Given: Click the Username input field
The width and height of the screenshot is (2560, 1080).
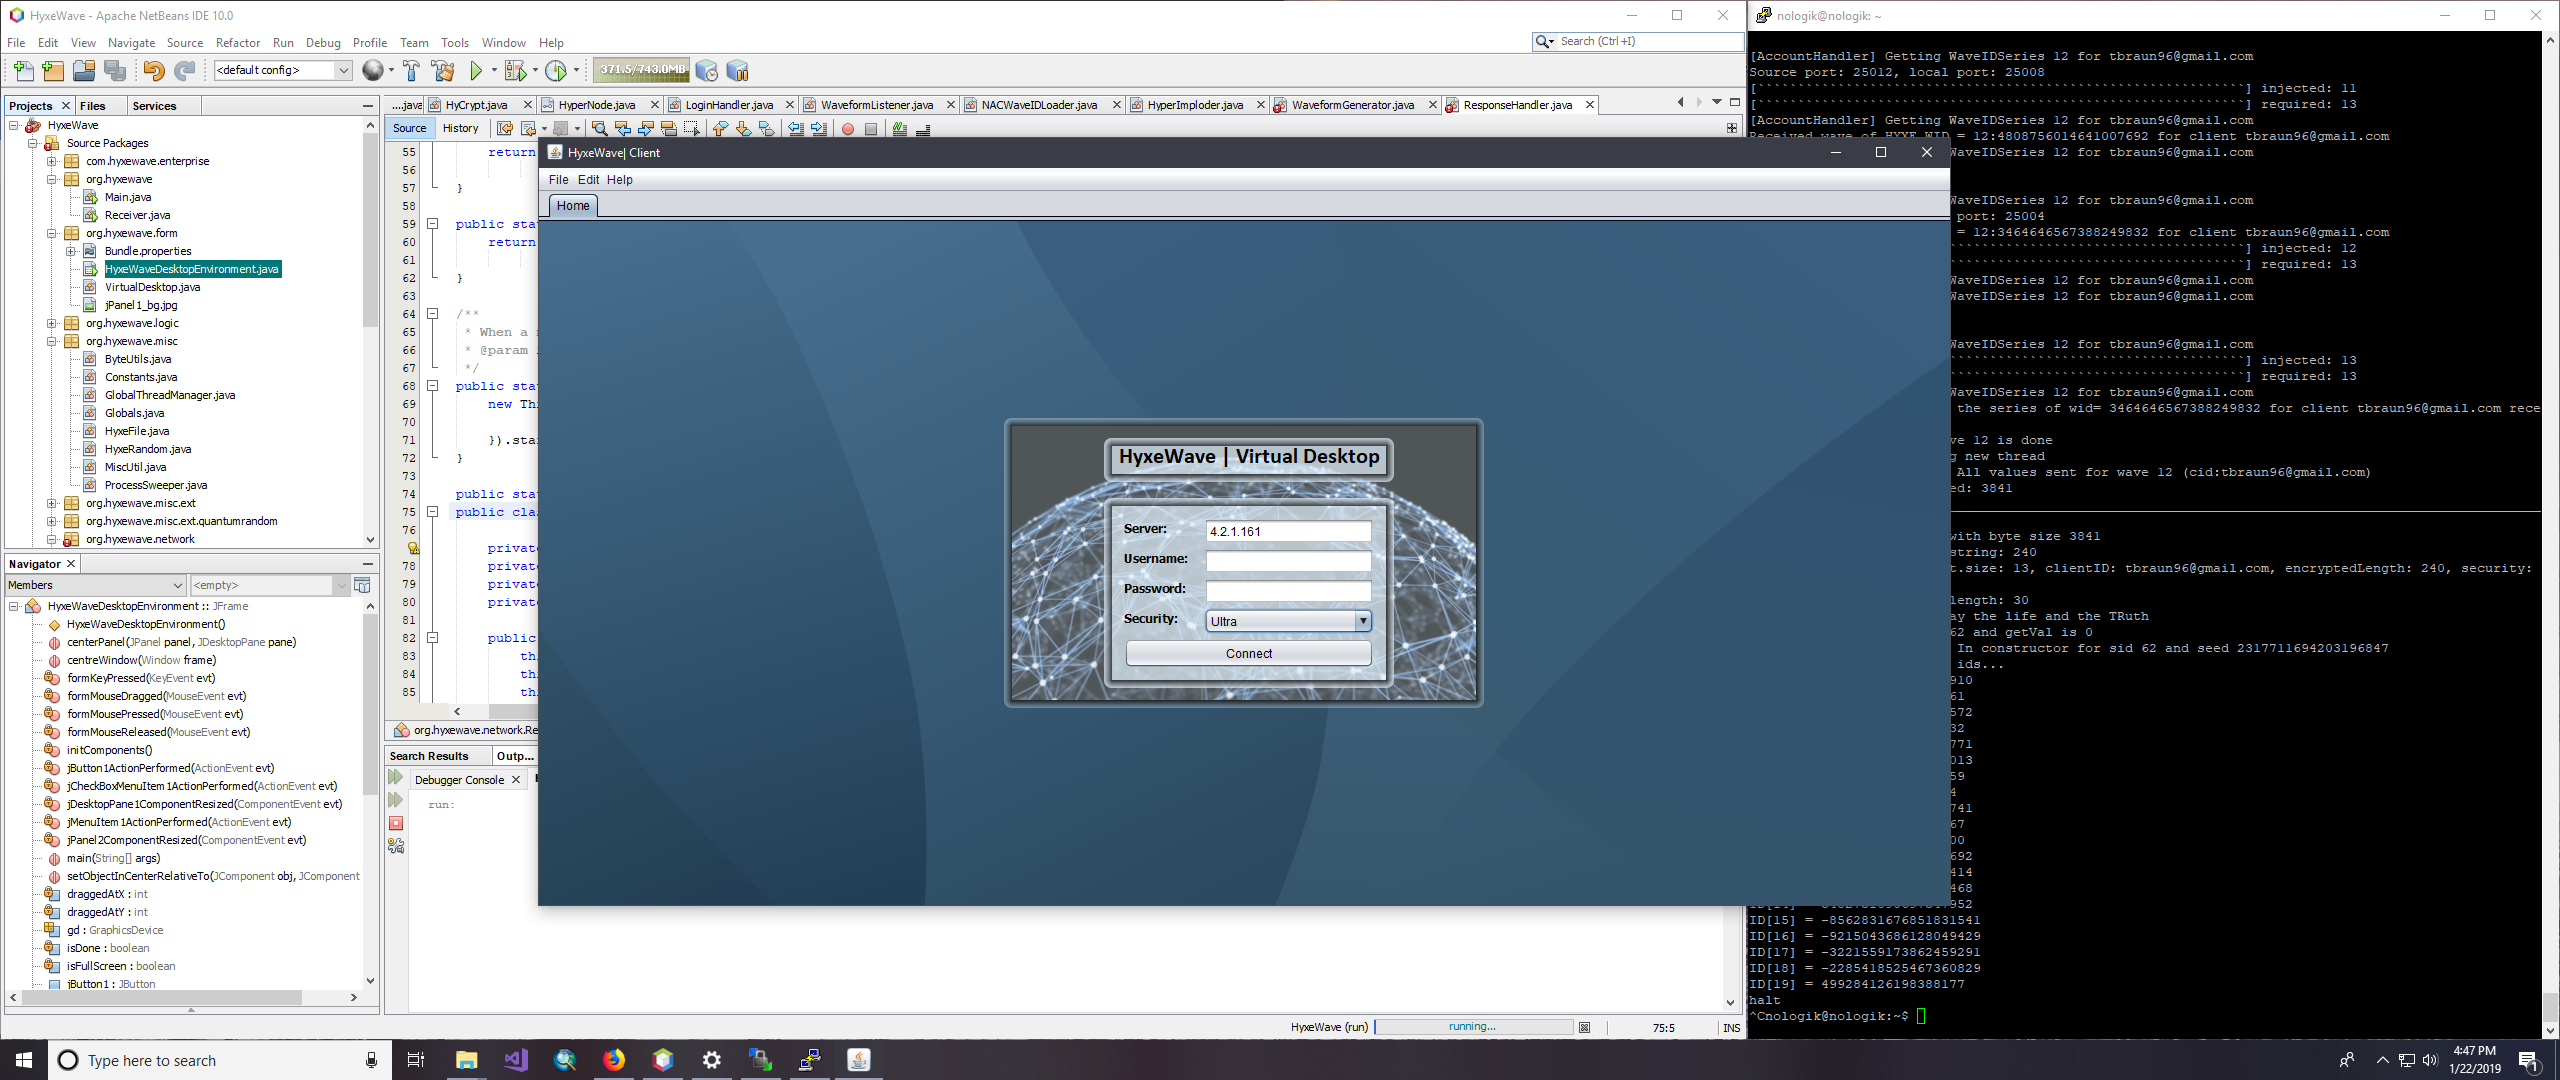Looking at the screenshot, I should (1288, 561).
